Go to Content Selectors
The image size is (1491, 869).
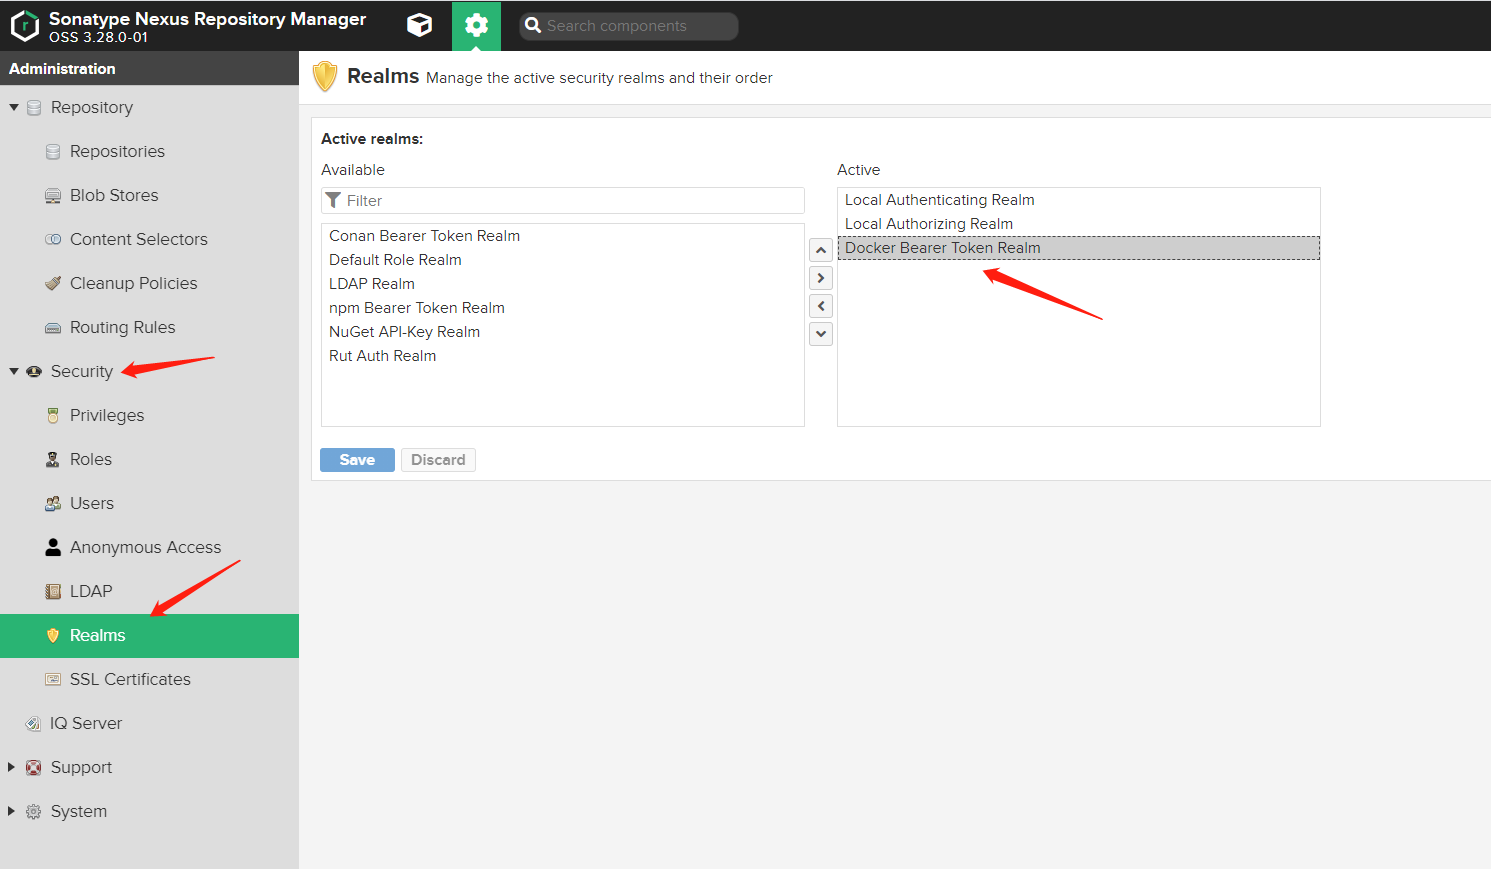click(149, 239)
